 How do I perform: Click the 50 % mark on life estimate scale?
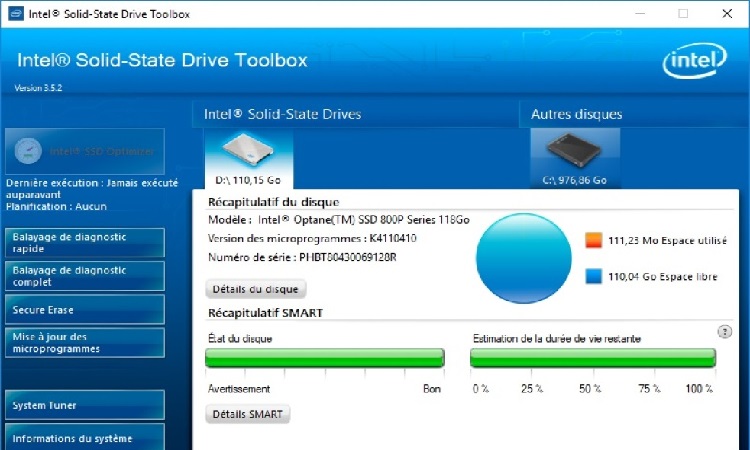coord(590,389)
